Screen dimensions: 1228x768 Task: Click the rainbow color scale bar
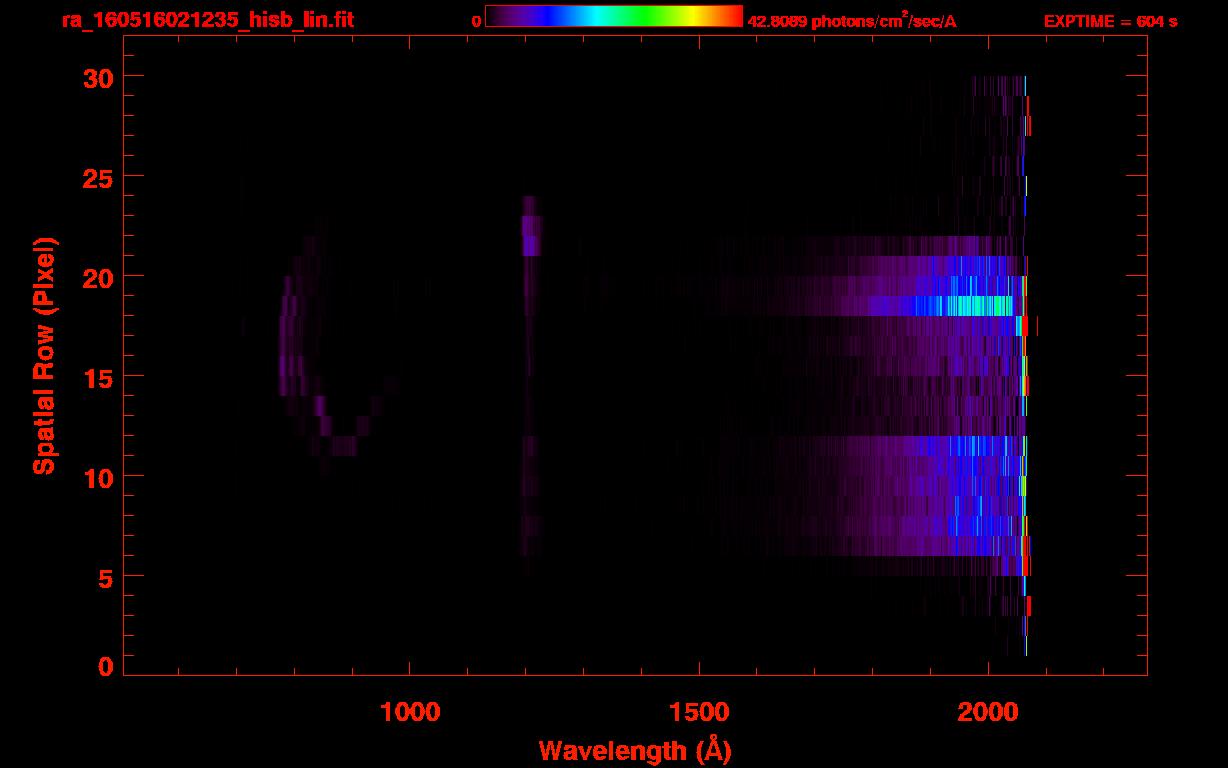coord(614,16)
